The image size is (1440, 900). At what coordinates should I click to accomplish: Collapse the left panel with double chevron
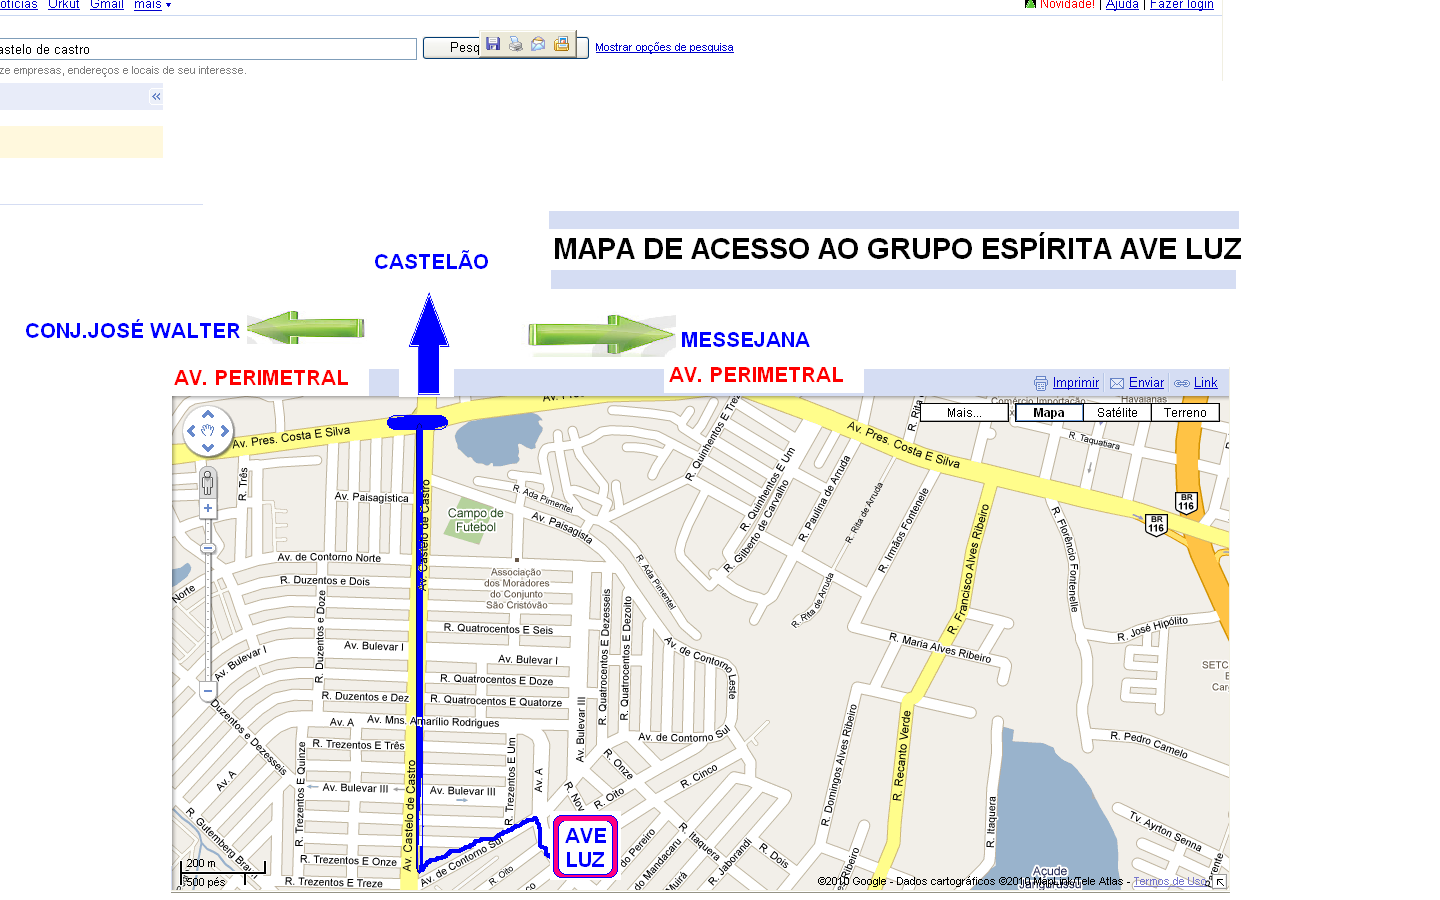pos(156,97)
